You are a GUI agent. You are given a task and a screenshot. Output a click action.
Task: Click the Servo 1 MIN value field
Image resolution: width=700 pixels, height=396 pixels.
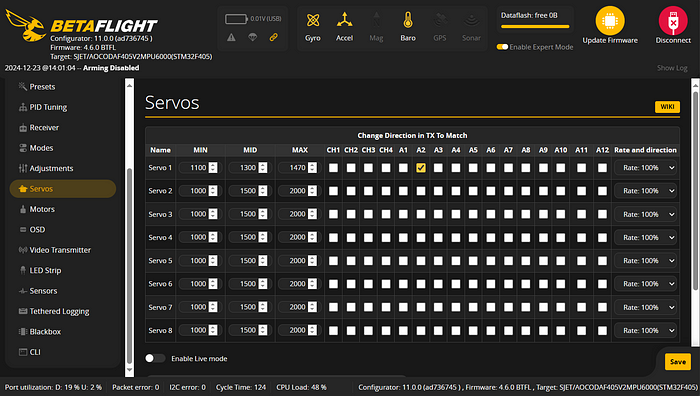pos(198,168)
